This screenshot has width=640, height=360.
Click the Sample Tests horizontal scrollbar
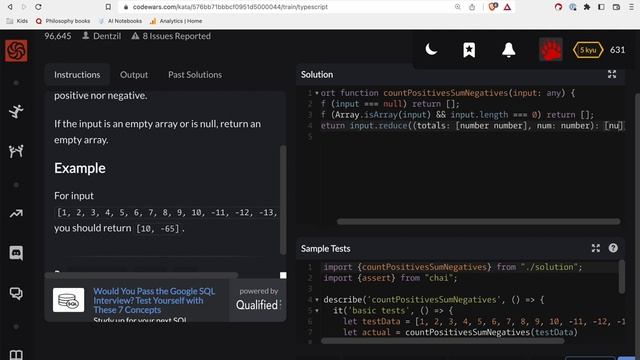click(443, 340)
